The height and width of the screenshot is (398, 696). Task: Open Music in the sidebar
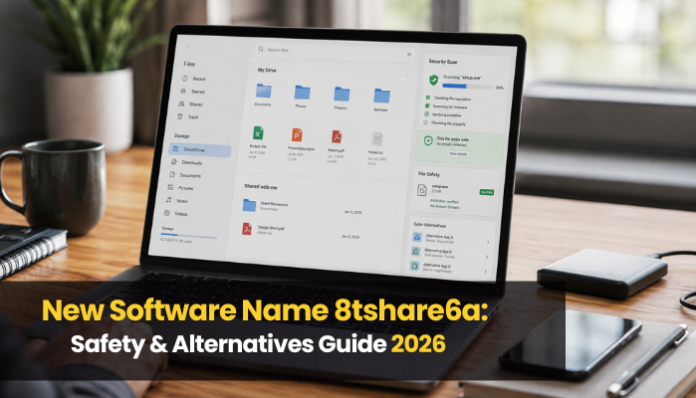(177, 201)
